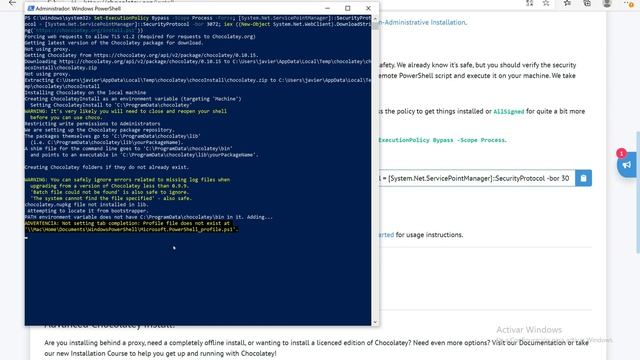Click the 'Installing Chocolatey on the local machine' line
Image resolution: width=640 pixels, height=360 pixels.
[85, 93]
